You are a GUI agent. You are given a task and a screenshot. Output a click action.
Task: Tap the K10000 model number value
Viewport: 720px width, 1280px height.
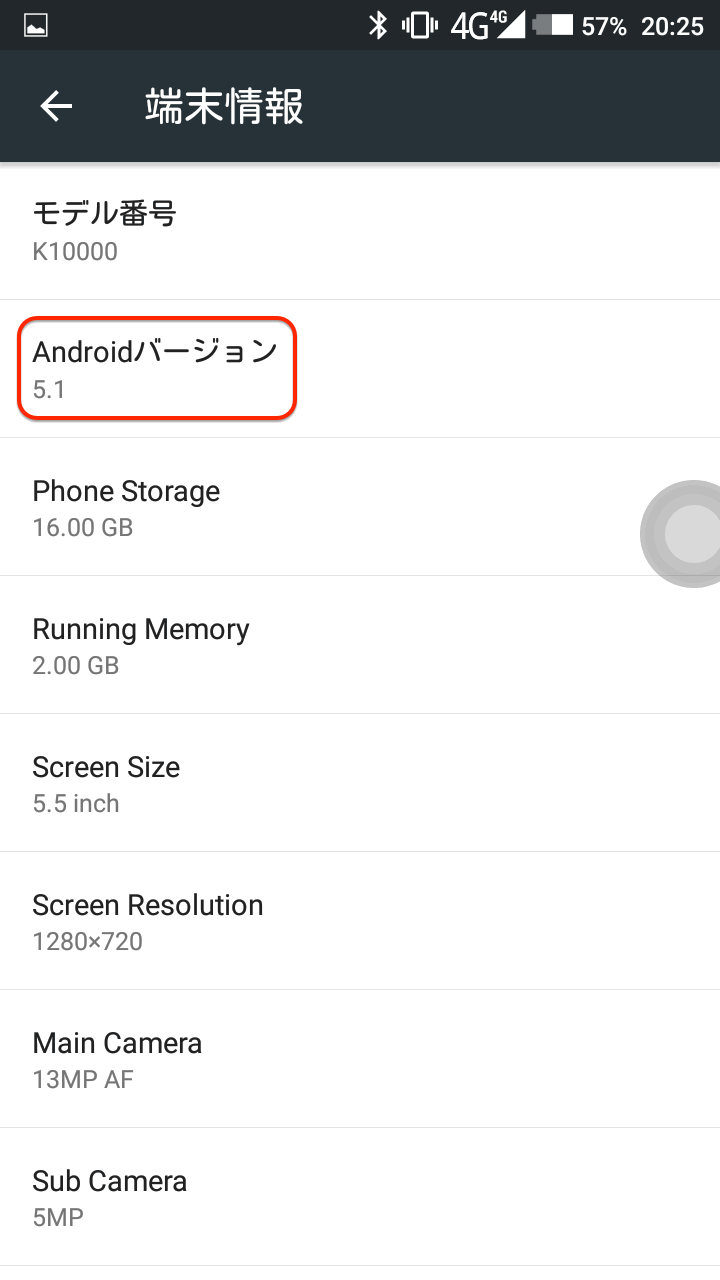click(x=75, y=251)
